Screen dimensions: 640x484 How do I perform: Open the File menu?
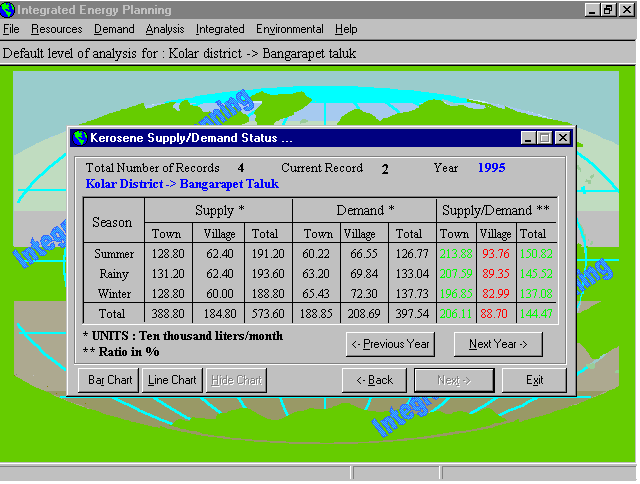[11, 30]
